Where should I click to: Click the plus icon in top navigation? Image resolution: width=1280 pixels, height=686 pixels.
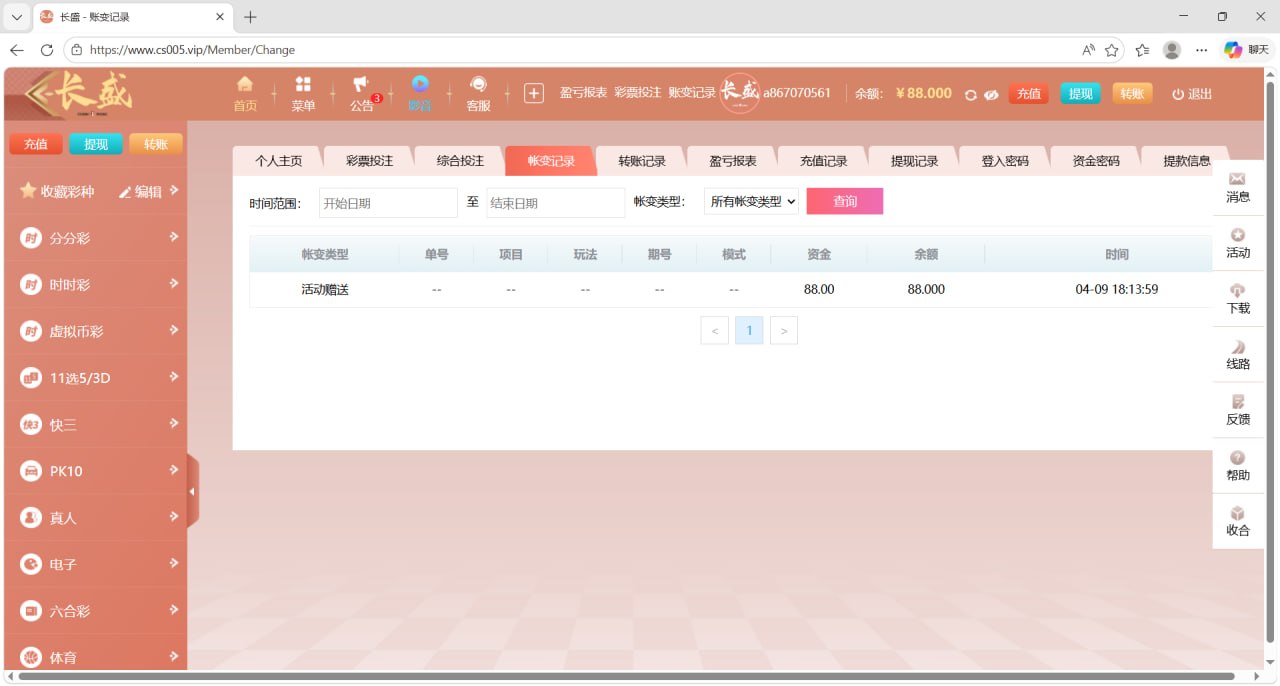click(534, 93)
